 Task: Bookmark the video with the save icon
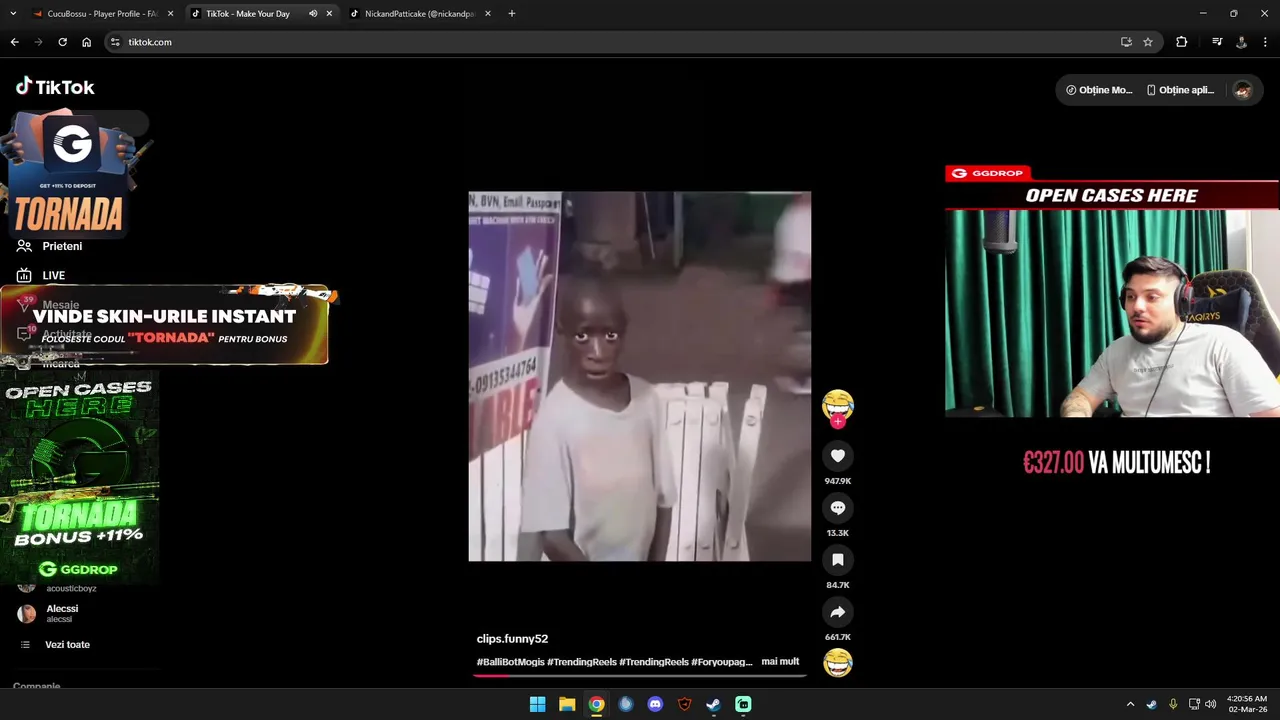838,560
